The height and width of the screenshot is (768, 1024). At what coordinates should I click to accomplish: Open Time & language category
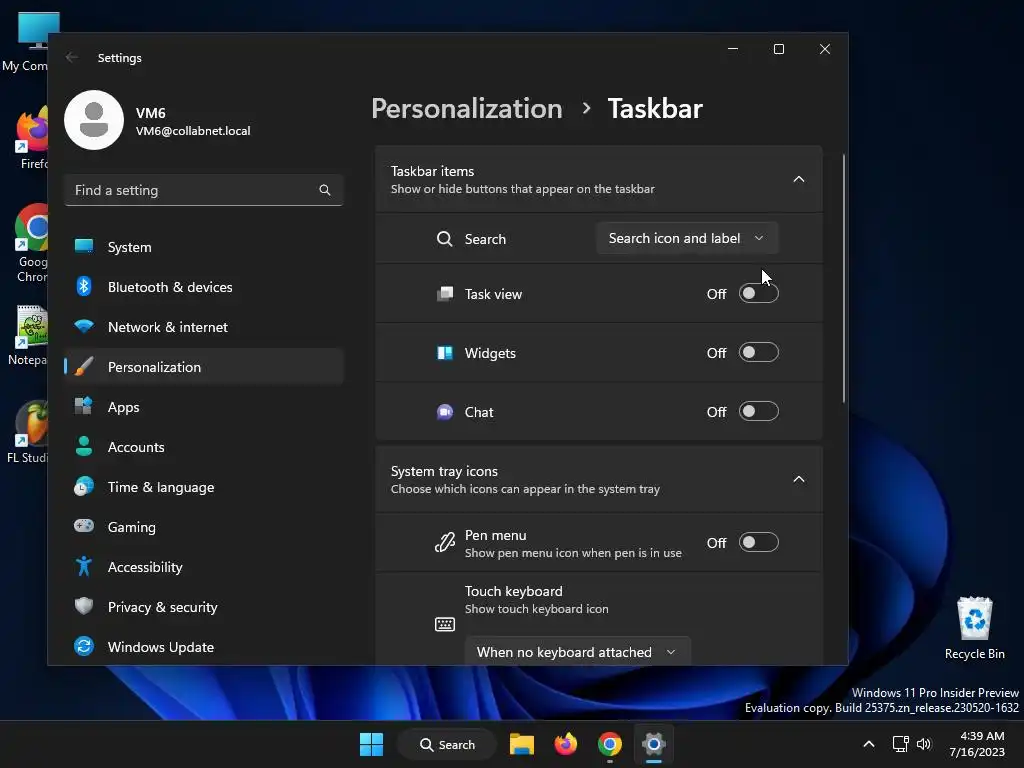coord(204,487)
